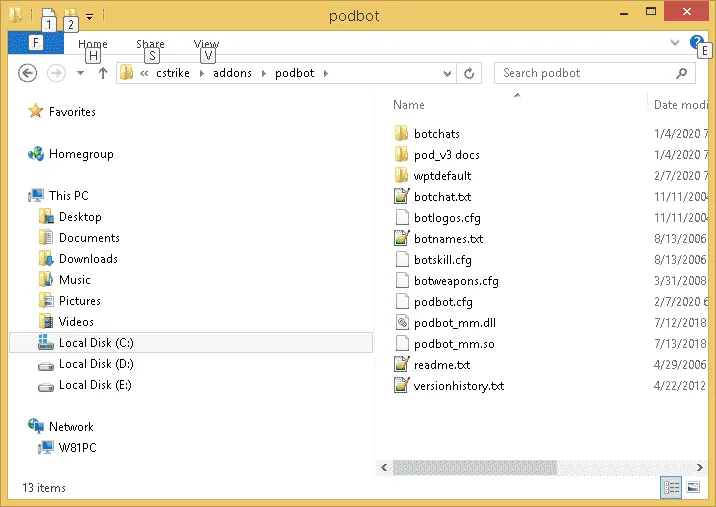Open the Customize Quick Access Toolbar dropdown
The height and width of the screenshot is (507, 716).
(90, 17)
